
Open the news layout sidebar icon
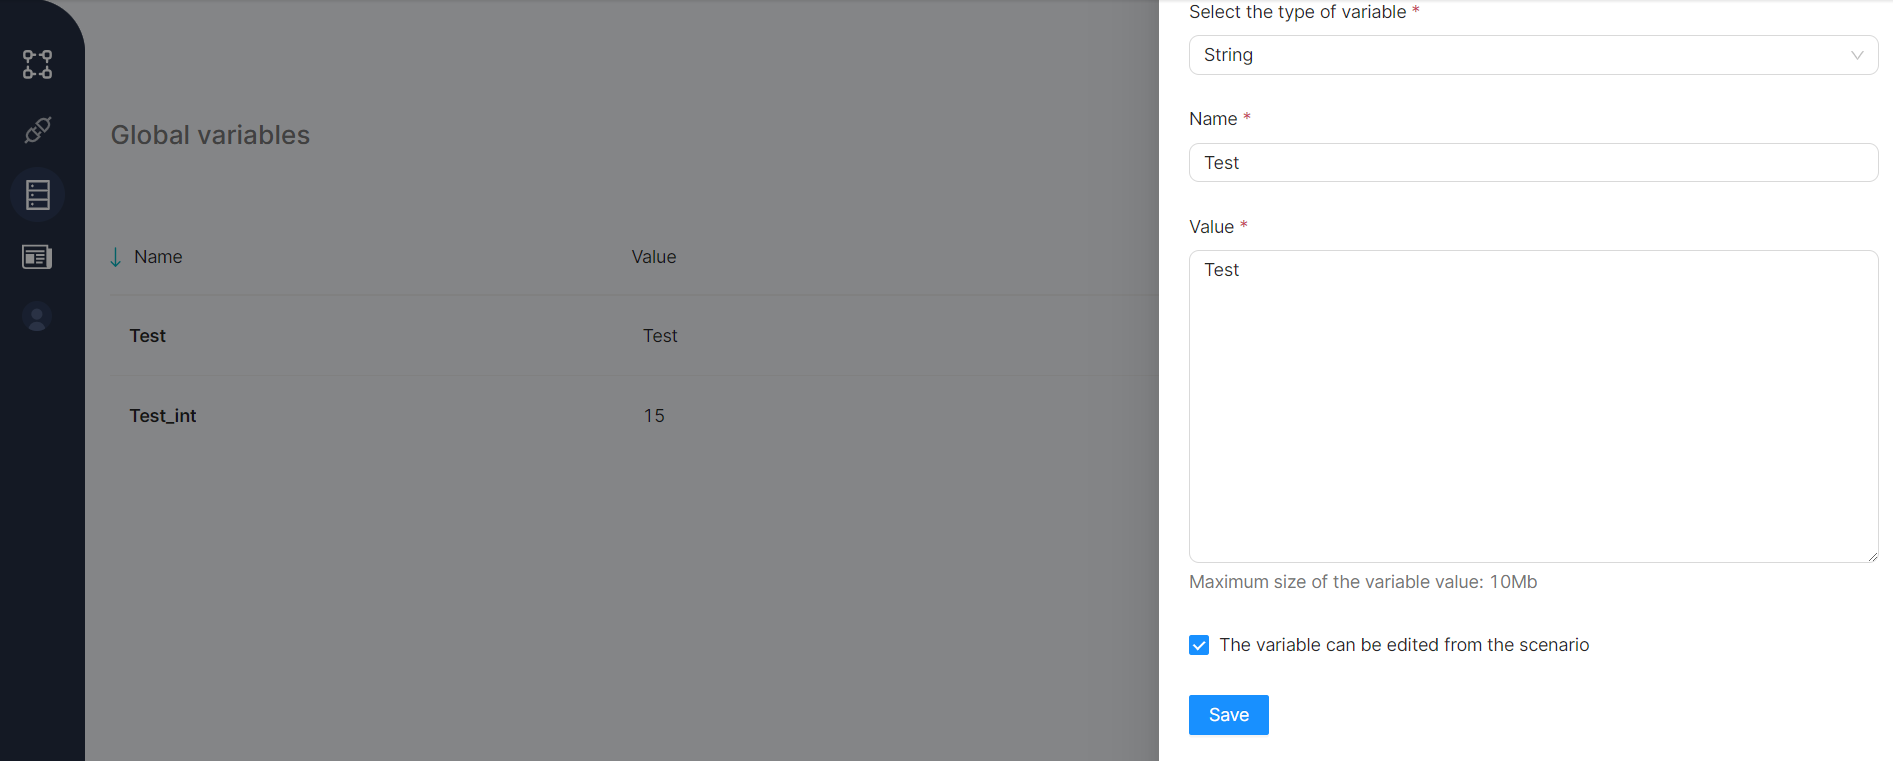[37, 257]
